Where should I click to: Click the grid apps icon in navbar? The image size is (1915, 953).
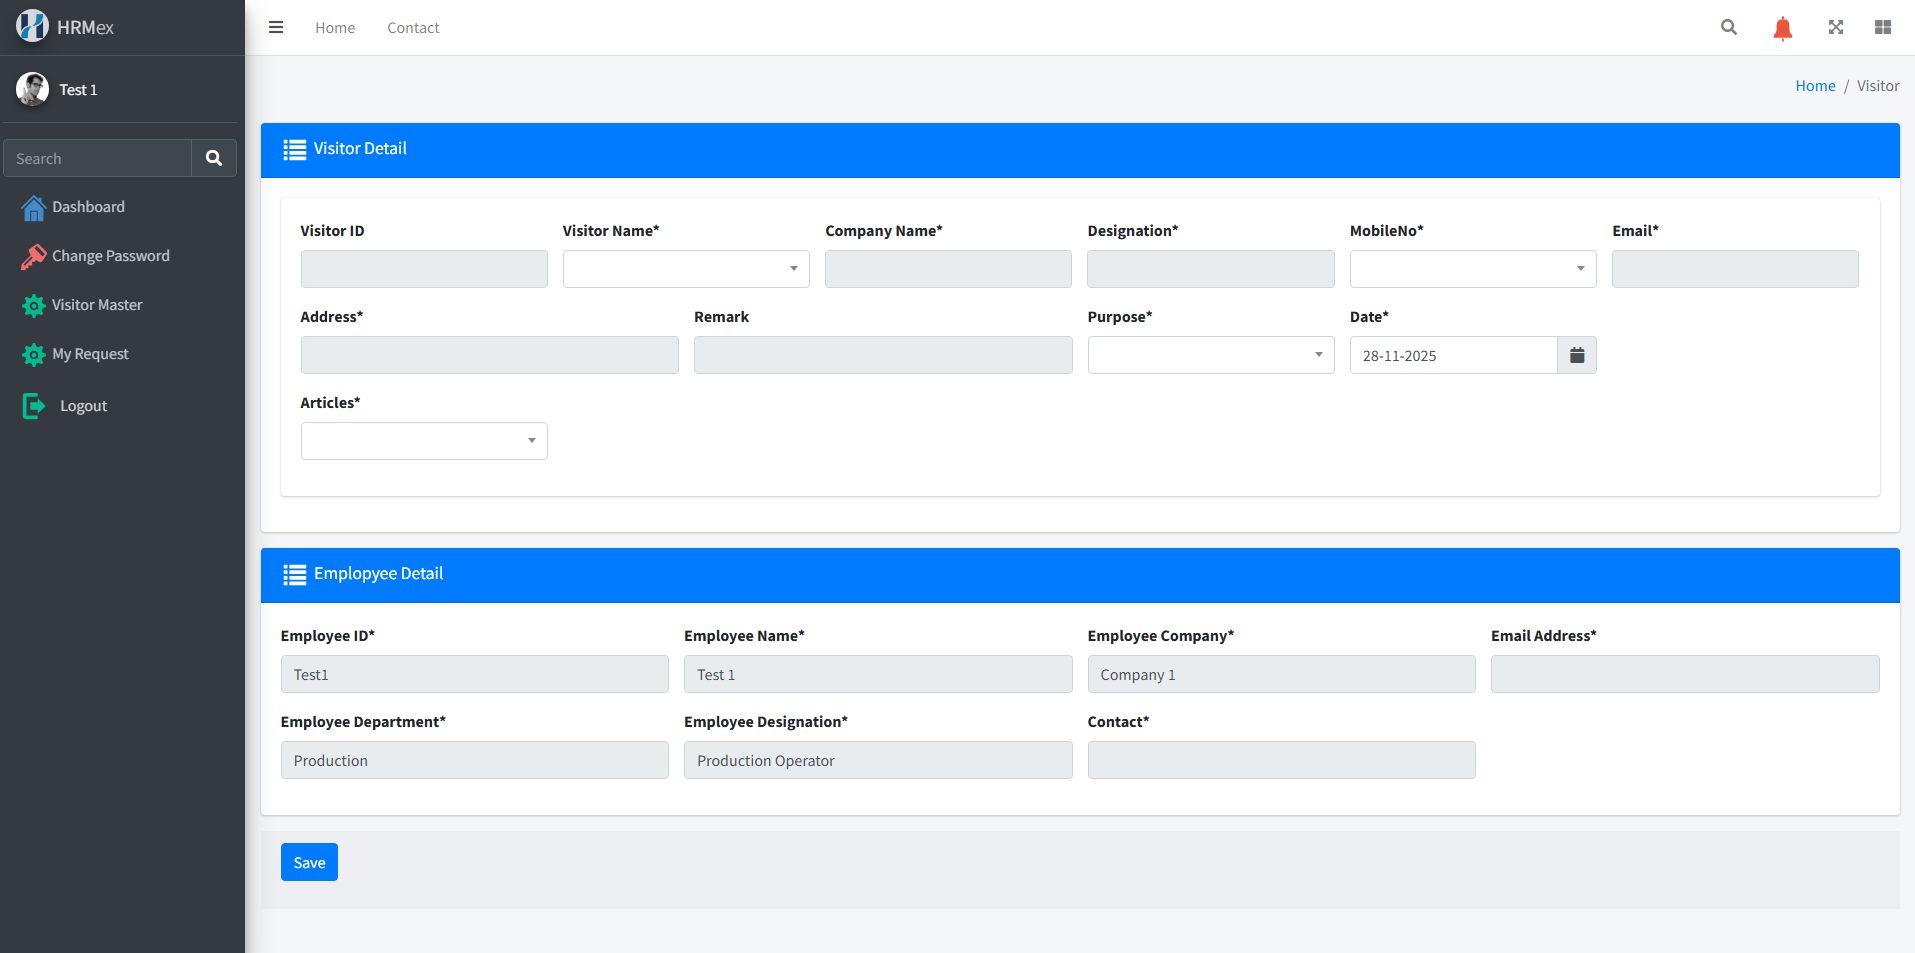(1883, 27)
